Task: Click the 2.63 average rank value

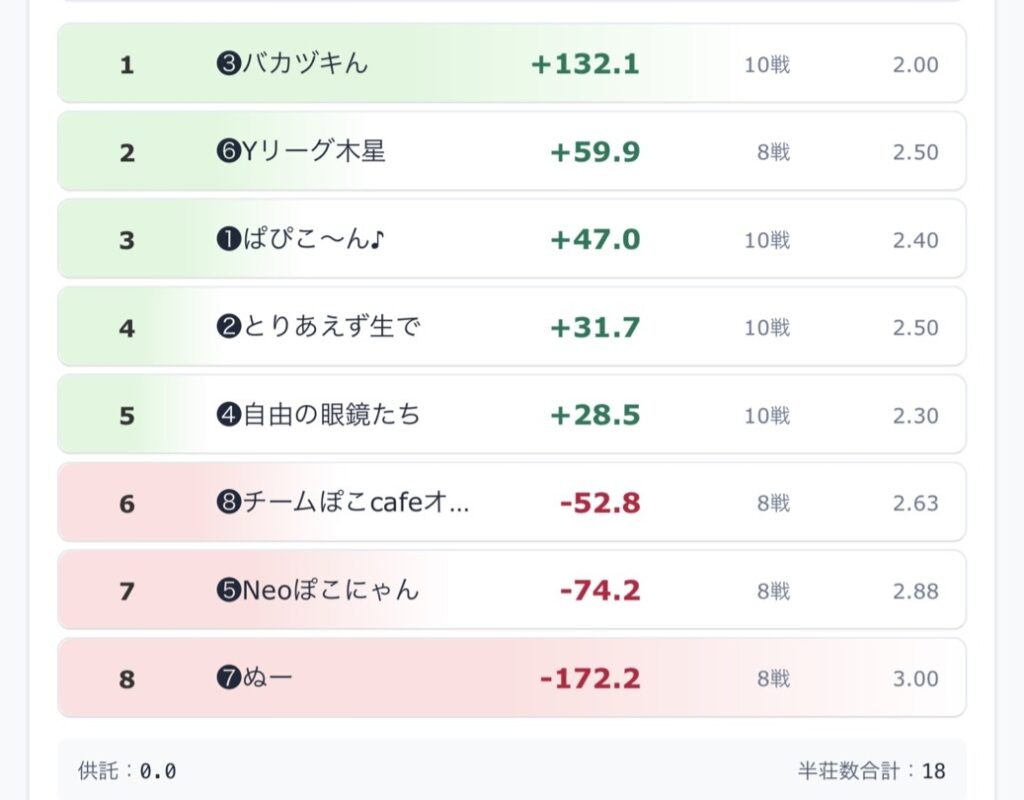Action: [916, 503]
